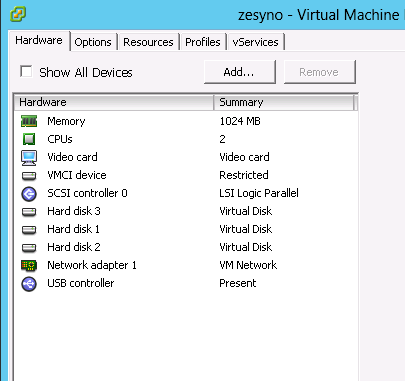Click the Hard disk 3 drive icon
Screen dimensions: 405x381
[29, 212]
